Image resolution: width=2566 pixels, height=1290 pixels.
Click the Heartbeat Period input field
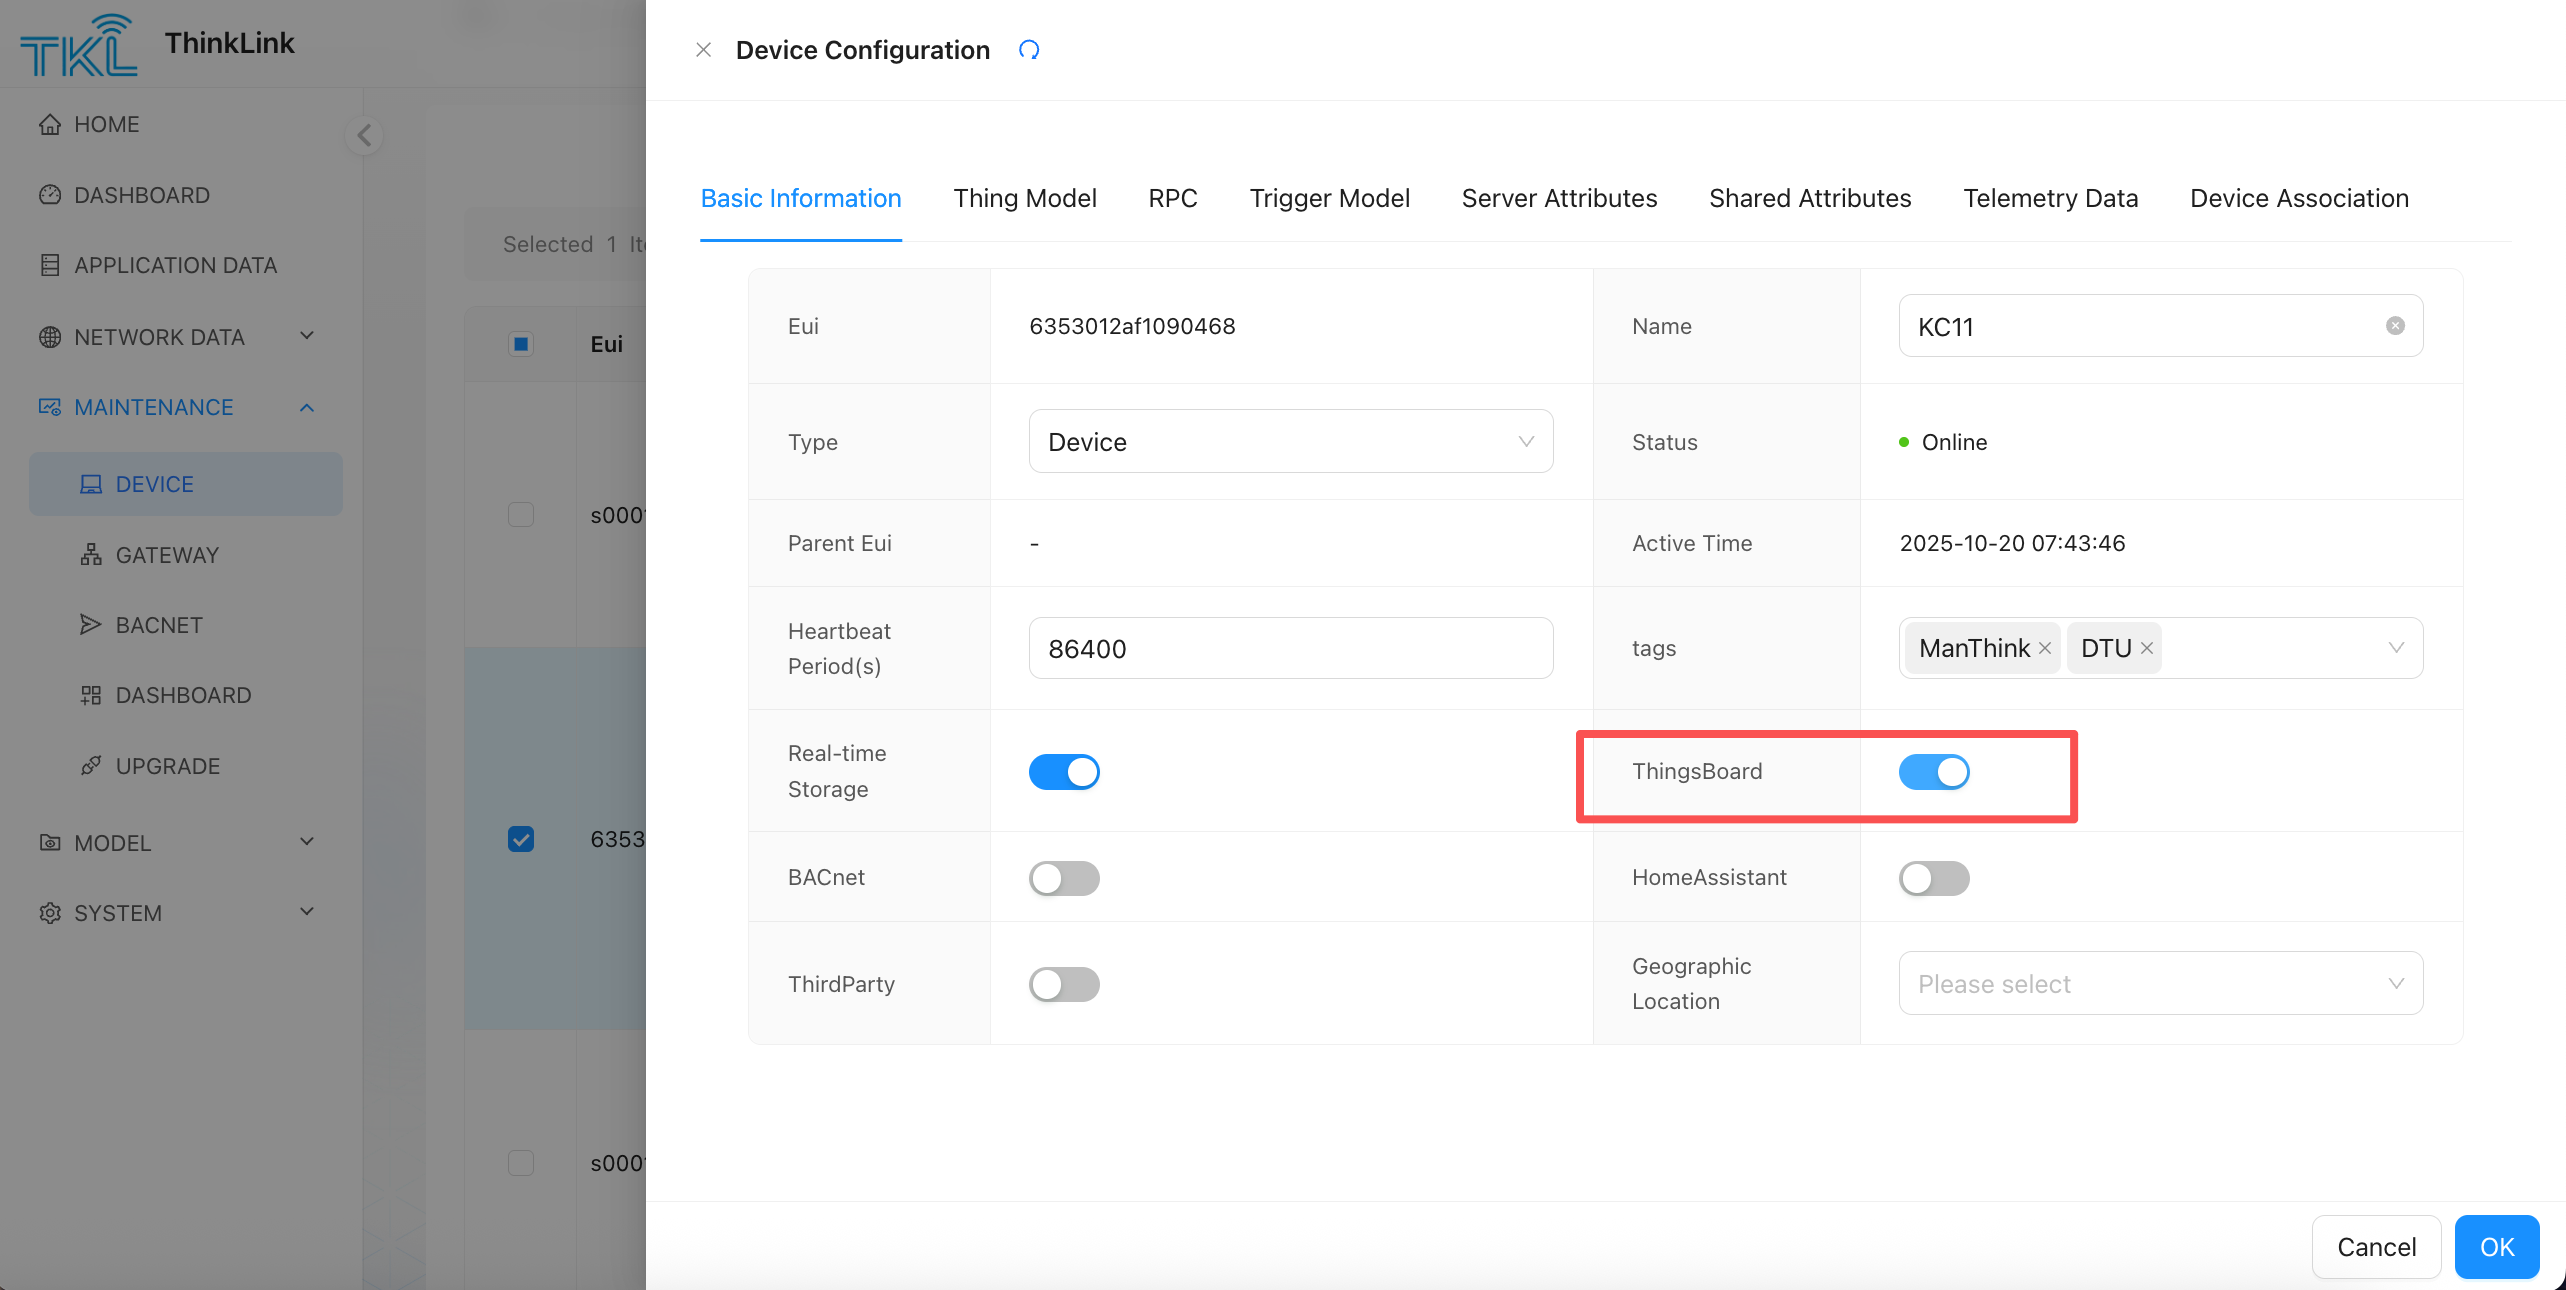pos(1290,649)
